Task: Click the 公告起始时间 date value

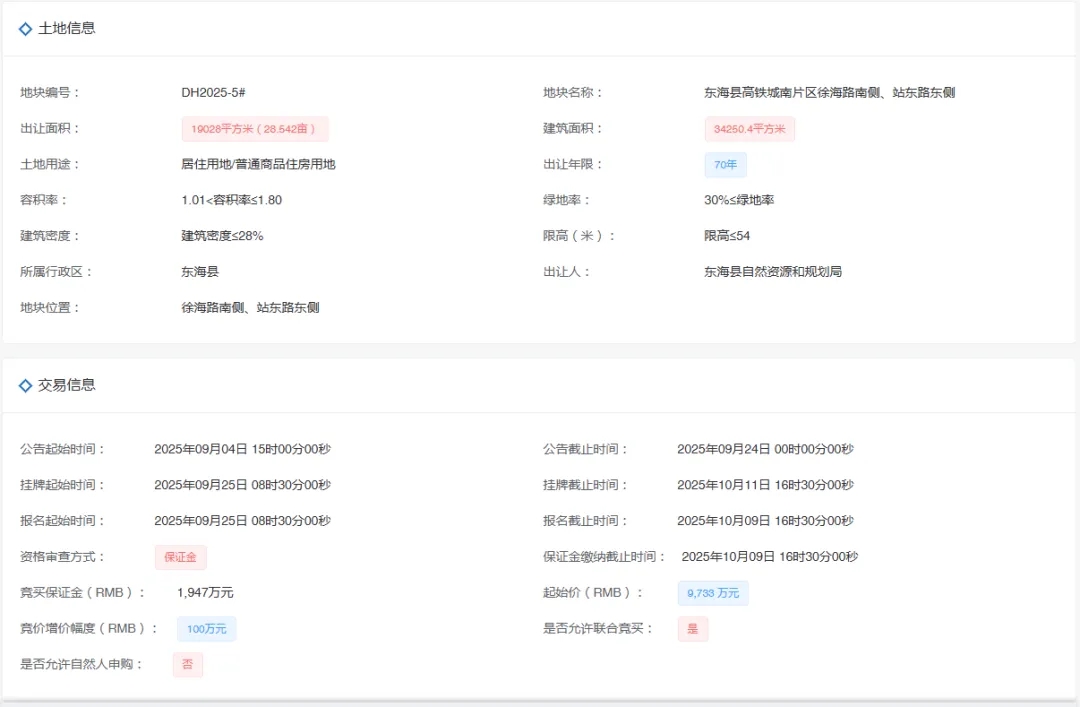Action: coord(242,449)
